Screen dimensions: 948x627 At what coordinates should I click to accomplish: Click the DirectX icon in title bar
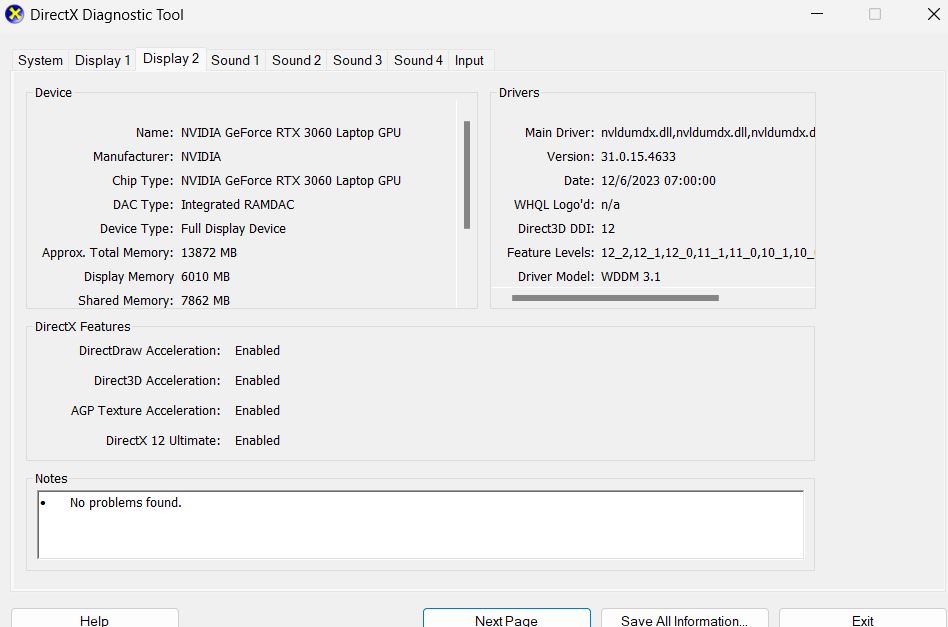(15, 15)
